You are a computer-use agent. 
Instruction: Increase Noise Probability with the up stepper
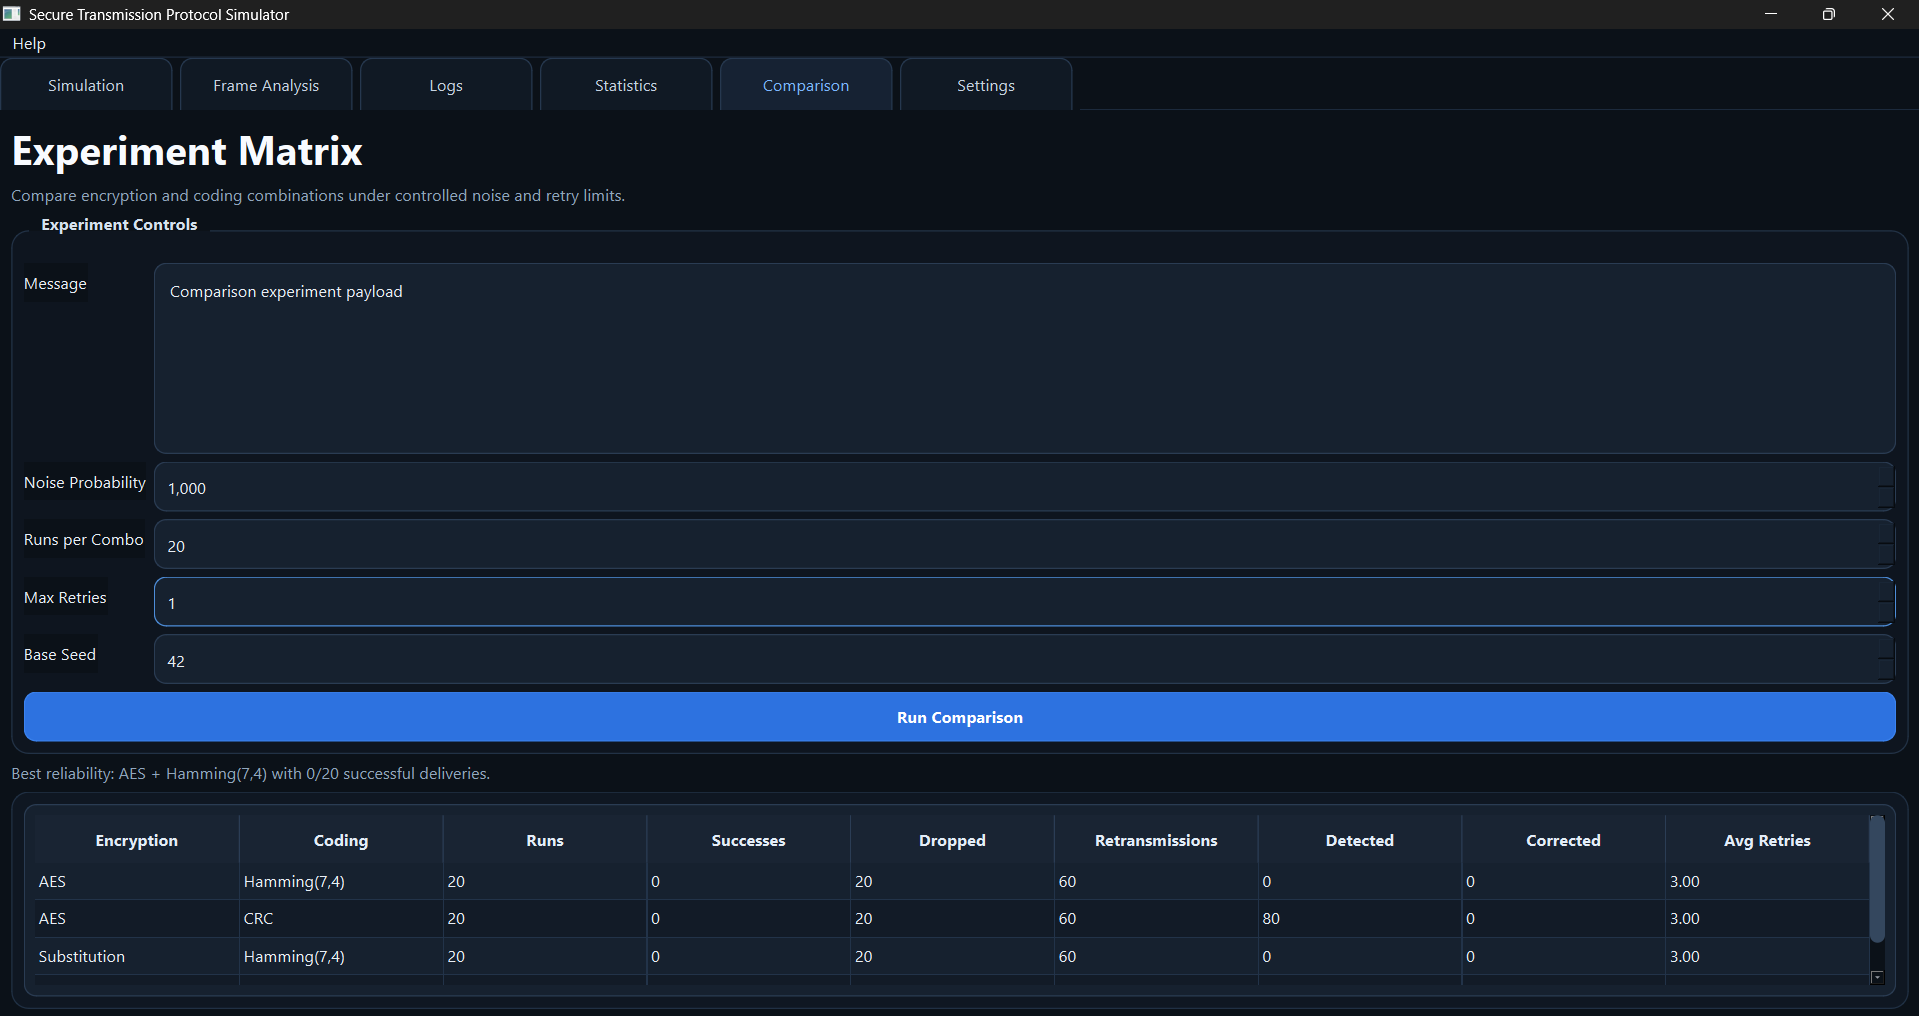pyautogui.click(x=1886, y=475)
